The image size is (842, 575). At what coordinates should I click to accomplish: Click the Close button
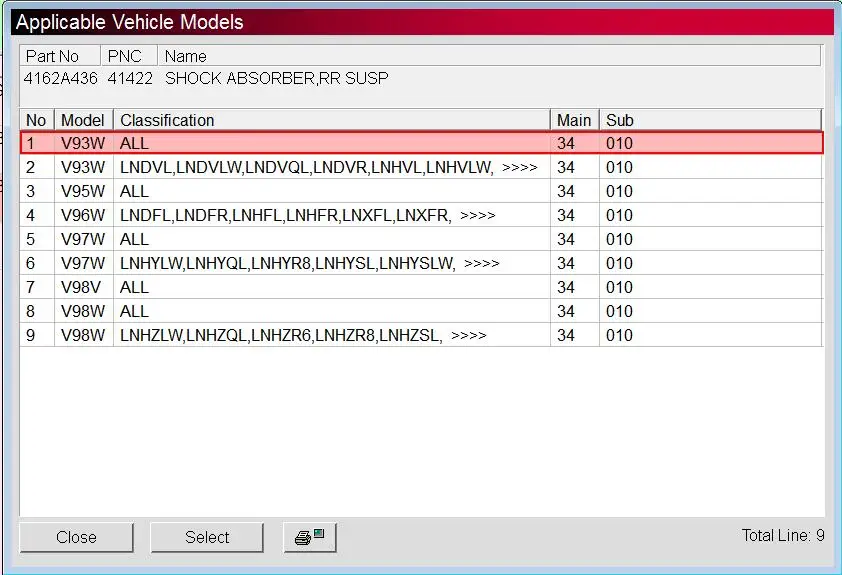point(76,537)
